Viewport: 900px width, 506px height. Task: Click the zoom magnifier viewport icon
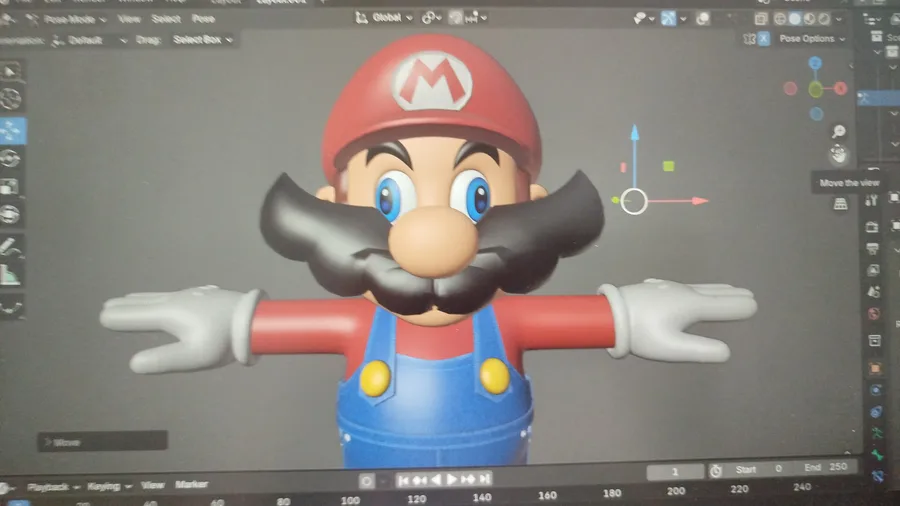pyautogui.click(x=839, y=131)
